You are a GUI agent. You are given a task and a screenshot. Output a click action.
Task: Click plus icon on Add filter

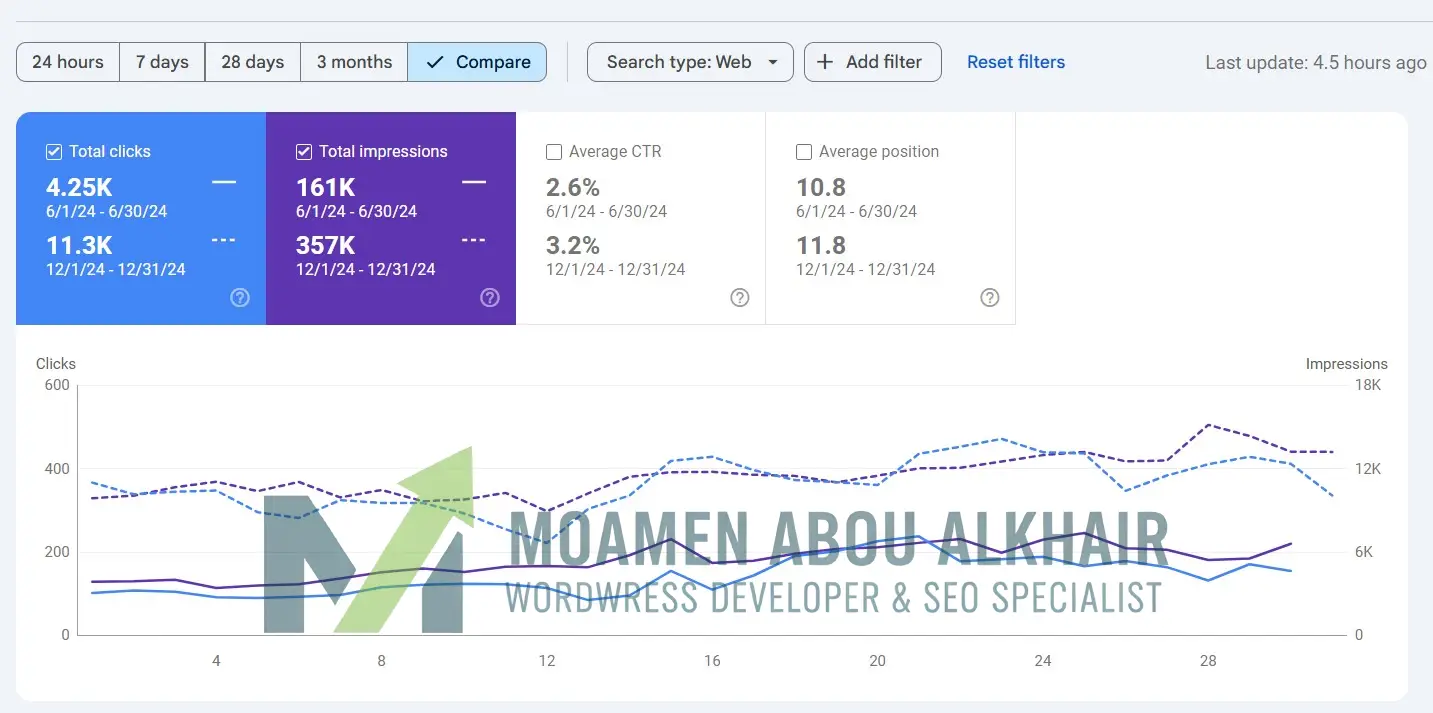(x=825, y=62)
